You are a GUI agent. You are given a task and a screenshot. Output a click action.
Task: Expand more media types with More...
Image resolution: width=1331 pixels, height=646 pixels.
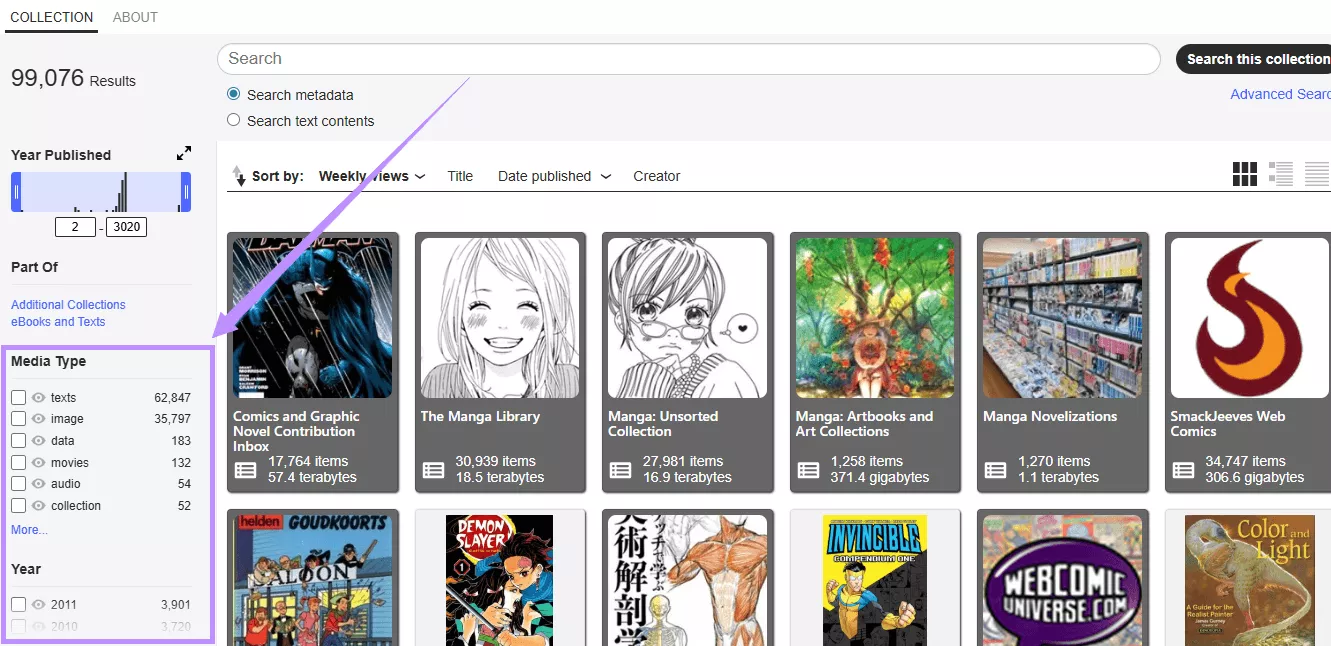pos(29,530)
